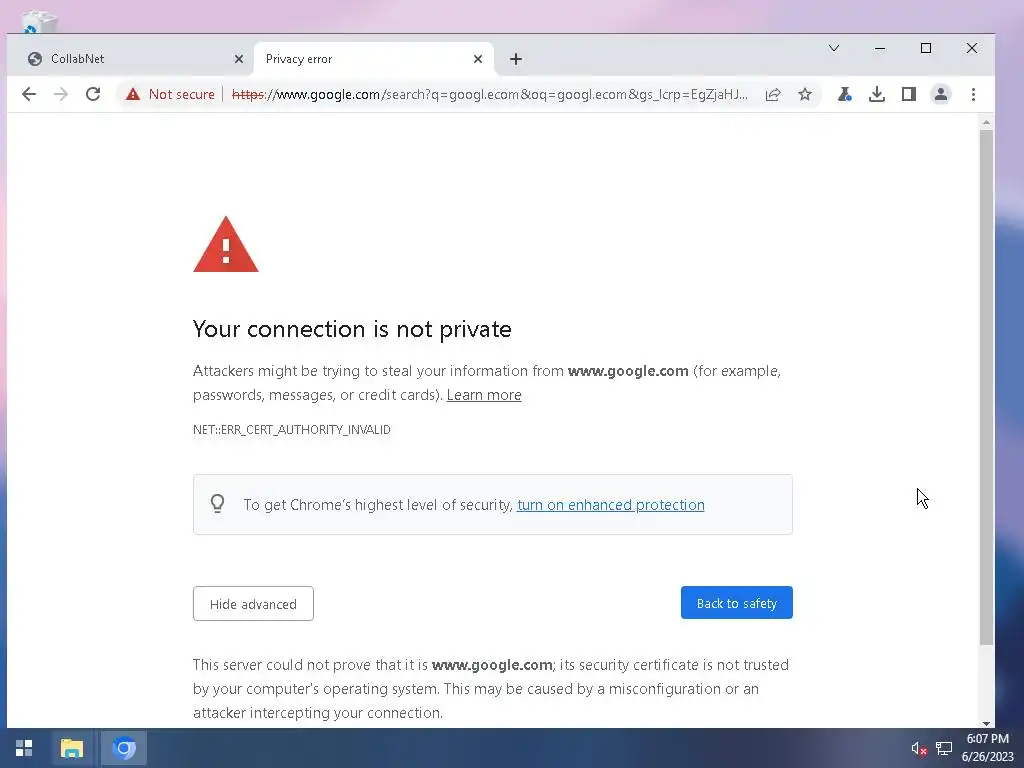Click the Not secure warning indicator
Screen dimensions: 1024x768
170,94
